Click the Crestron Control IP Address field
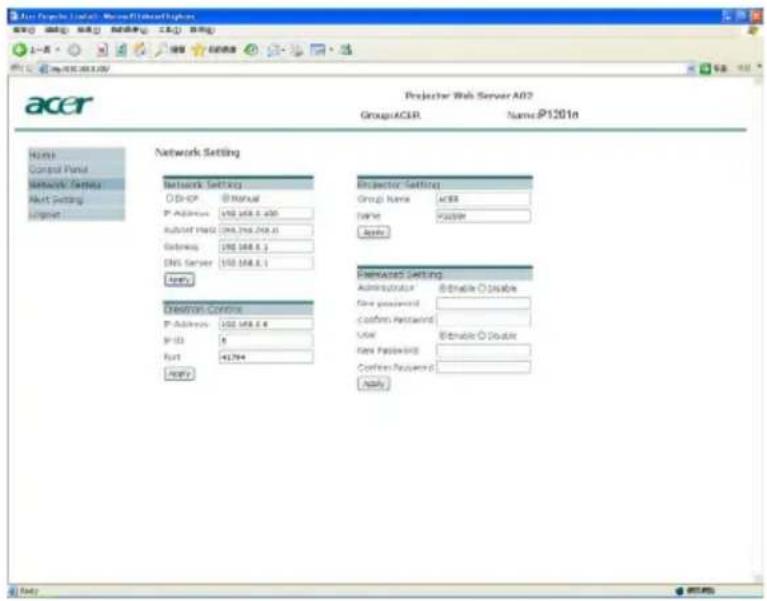767x601 pixels. click(x=266, y=324)
